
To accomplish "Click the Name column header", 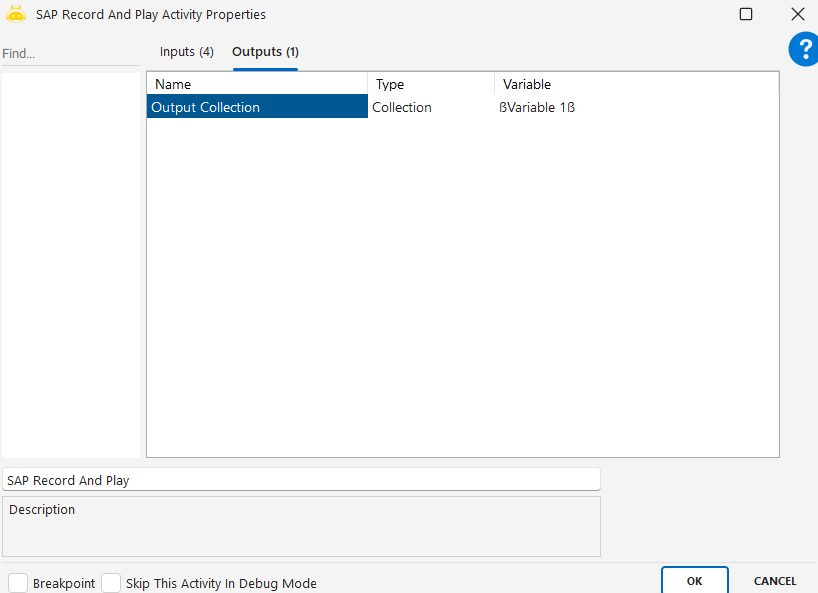I will 257,85.
